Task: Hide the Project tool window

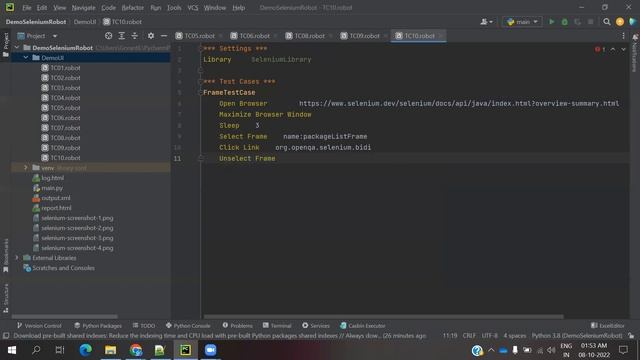Action: [164, 36]
